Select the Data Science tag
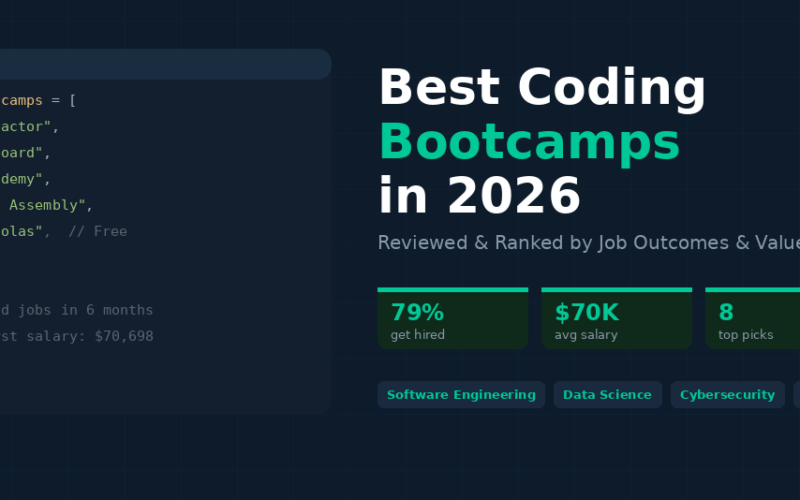This screenshot has height=500, width=800. pyautogui.click(x=607, y=394)
